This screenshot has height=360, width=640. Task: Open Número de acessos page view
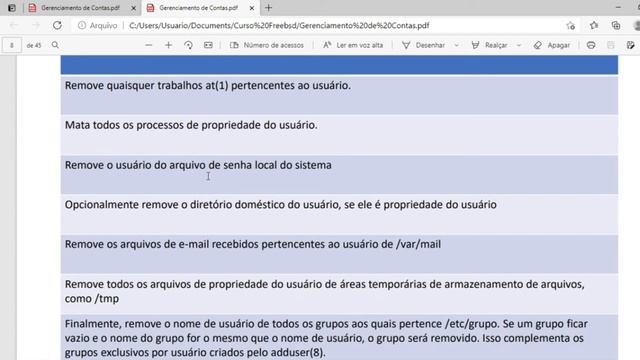[267, 45]
